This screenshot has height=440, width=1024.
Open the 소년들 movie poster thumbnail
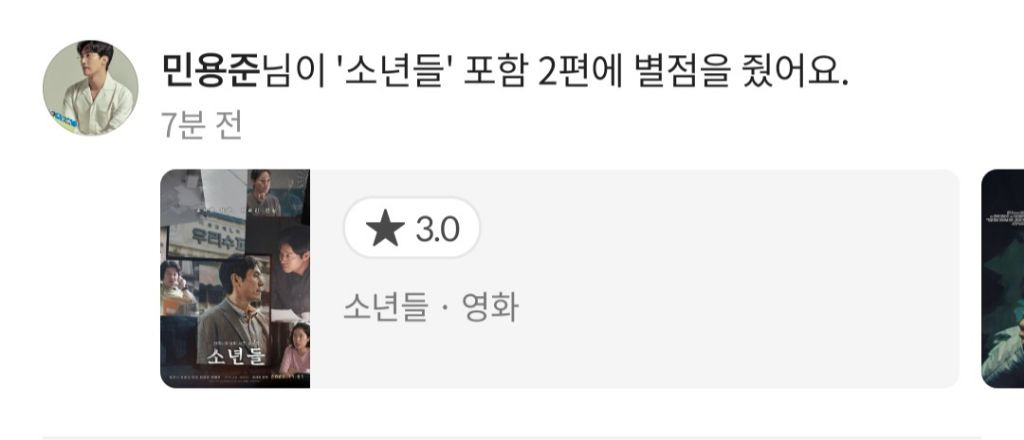click(x=235, y=279)
